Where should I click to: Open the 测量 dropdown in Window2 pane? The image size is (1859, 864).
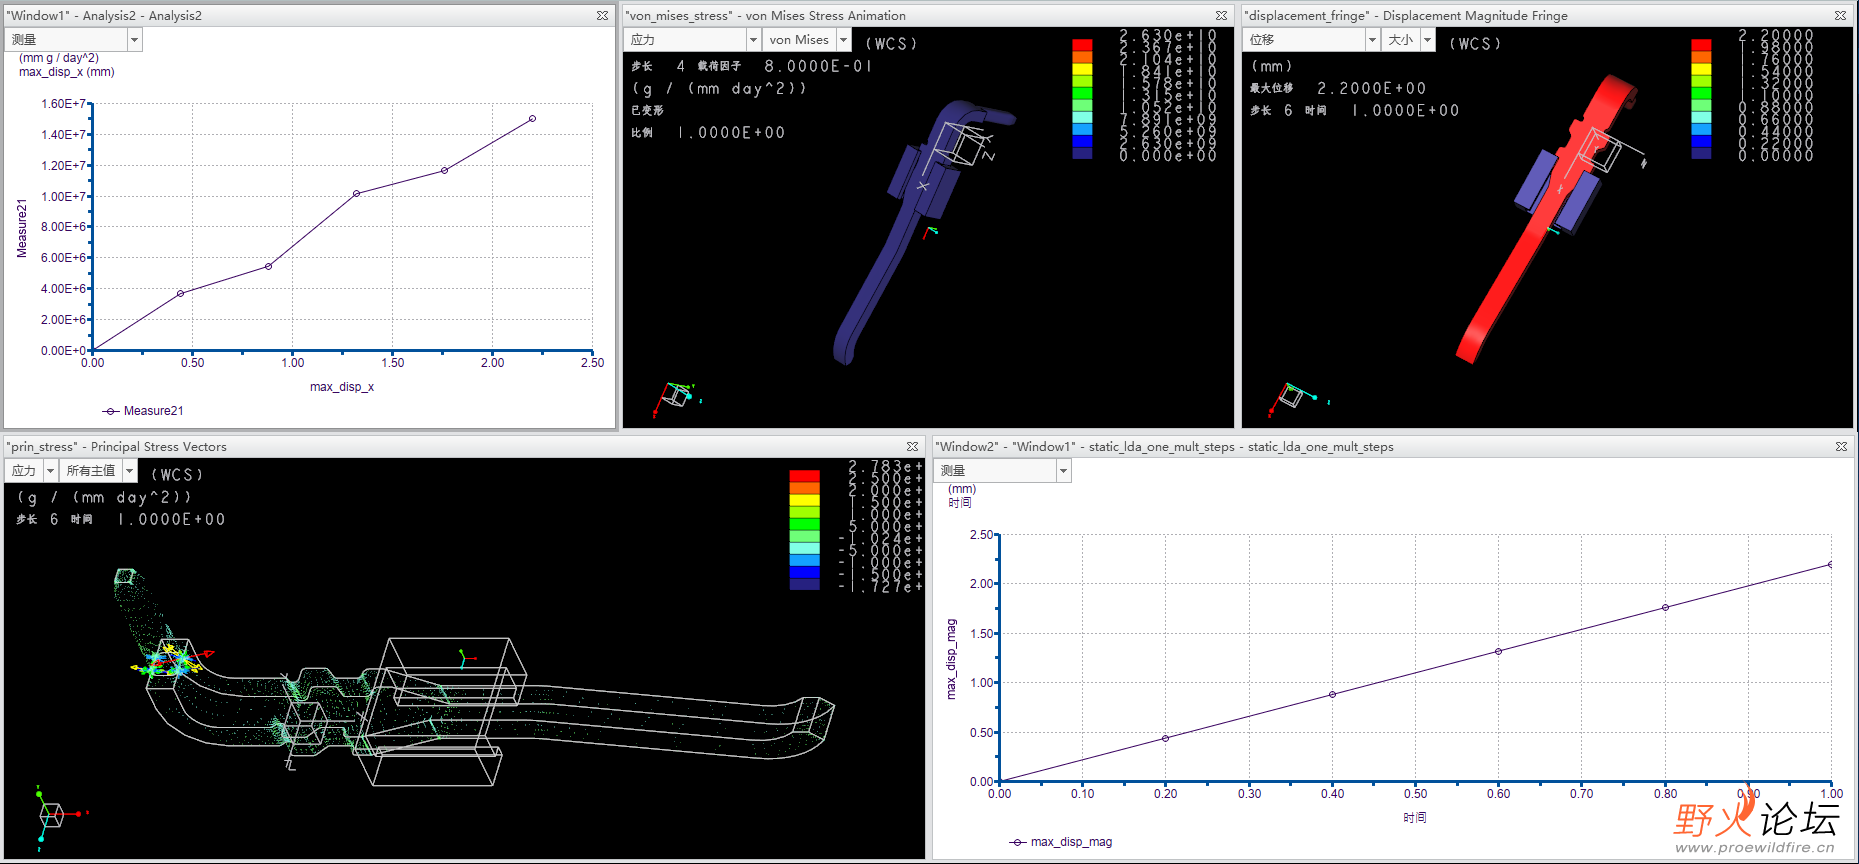[1063, 470]
